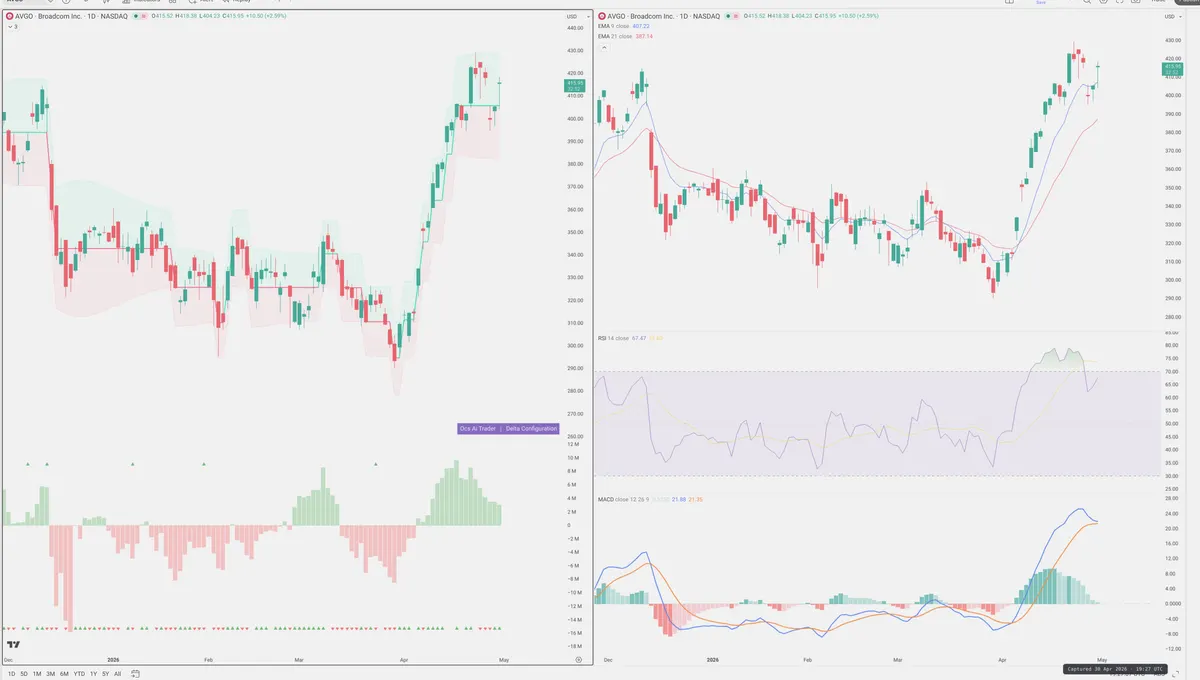Screen dimensions: 1200x680
Task: Select the 1D date range button
Action: point(11,674)
